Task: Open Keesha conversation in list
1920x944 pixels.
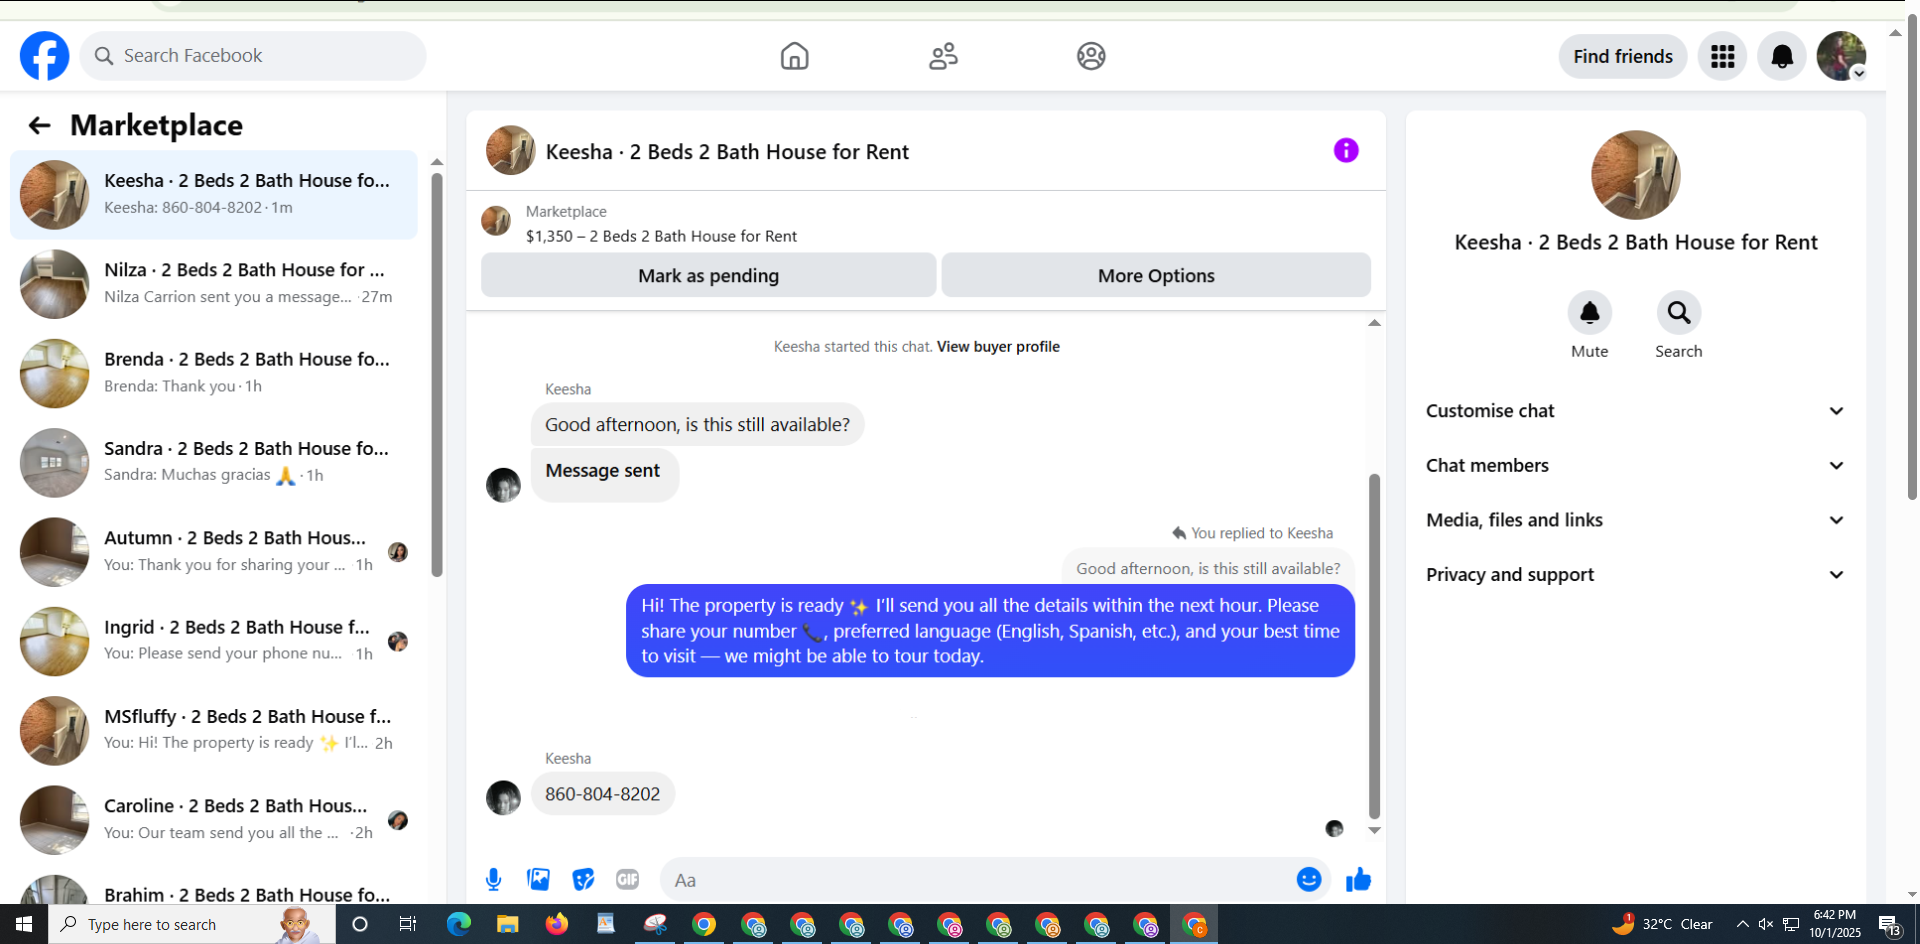Action: [x=214, y=195]
